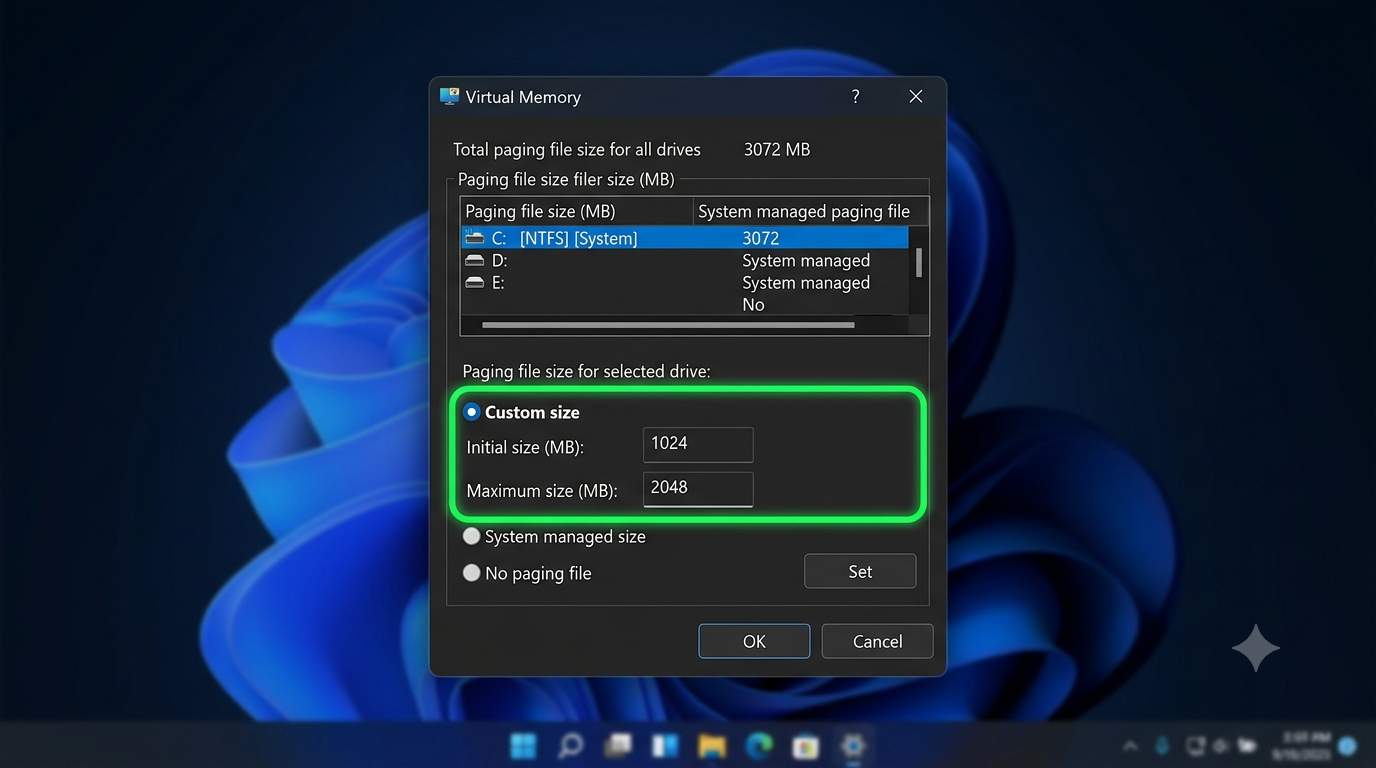
Task: Open Task View from taskbar
Action: coord(618,746)
